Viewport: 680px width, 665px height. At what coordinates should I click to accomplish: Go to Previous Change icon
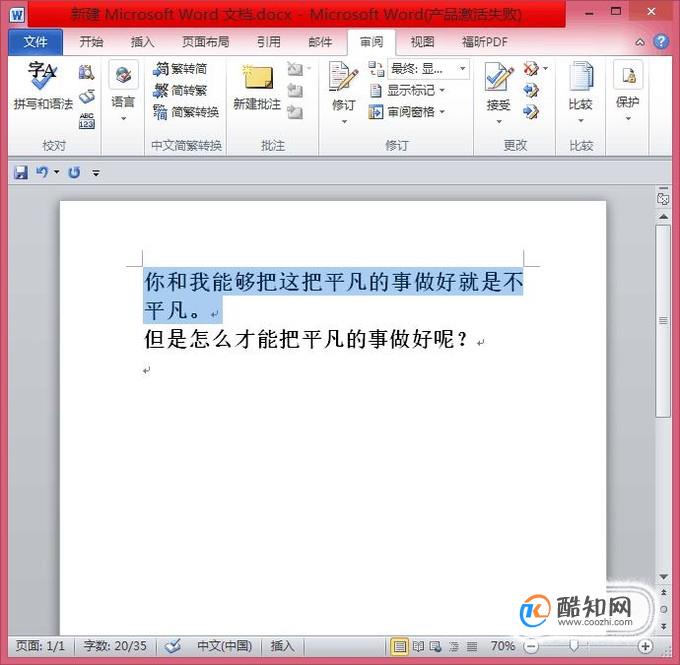[x=531, y=90]
